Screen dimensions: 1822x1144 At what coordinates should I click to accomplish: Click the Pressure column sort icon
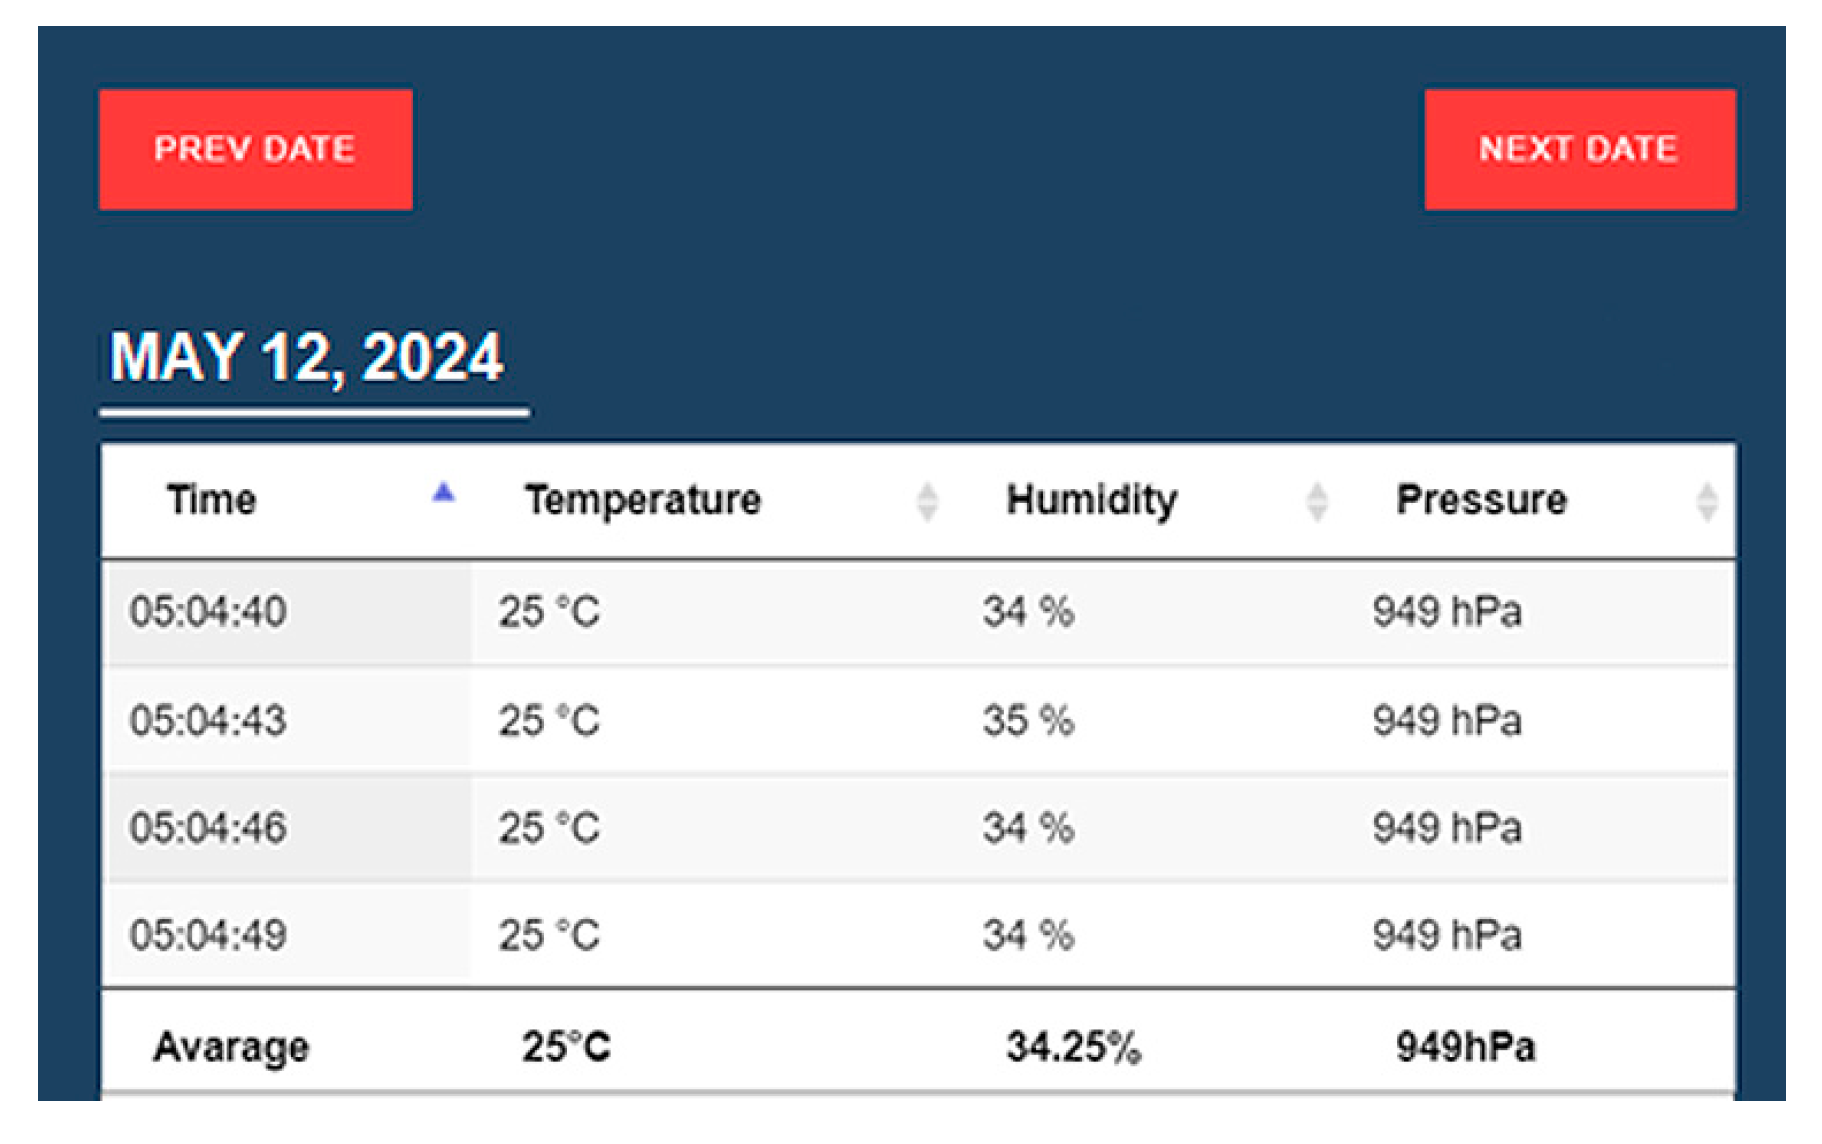1706,501
